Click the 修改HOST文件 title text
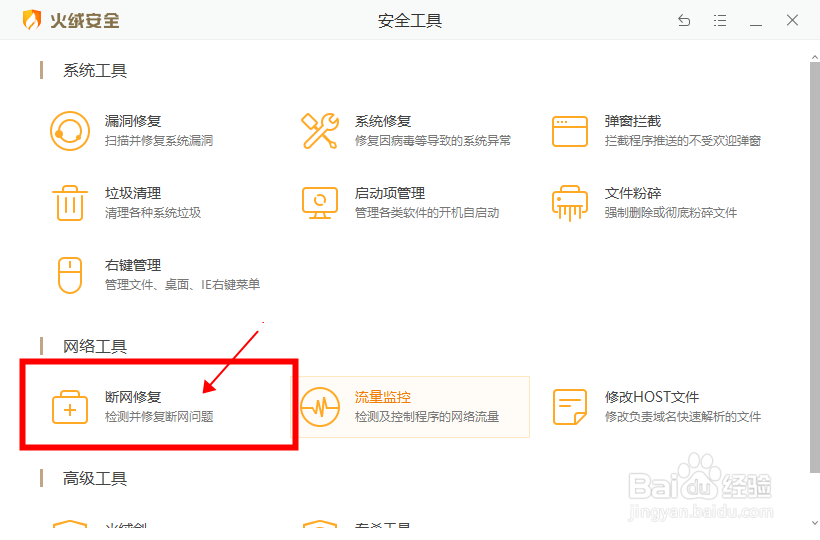Image resolution: width=820 pixels, height=540 pixels. click(652, 397)
